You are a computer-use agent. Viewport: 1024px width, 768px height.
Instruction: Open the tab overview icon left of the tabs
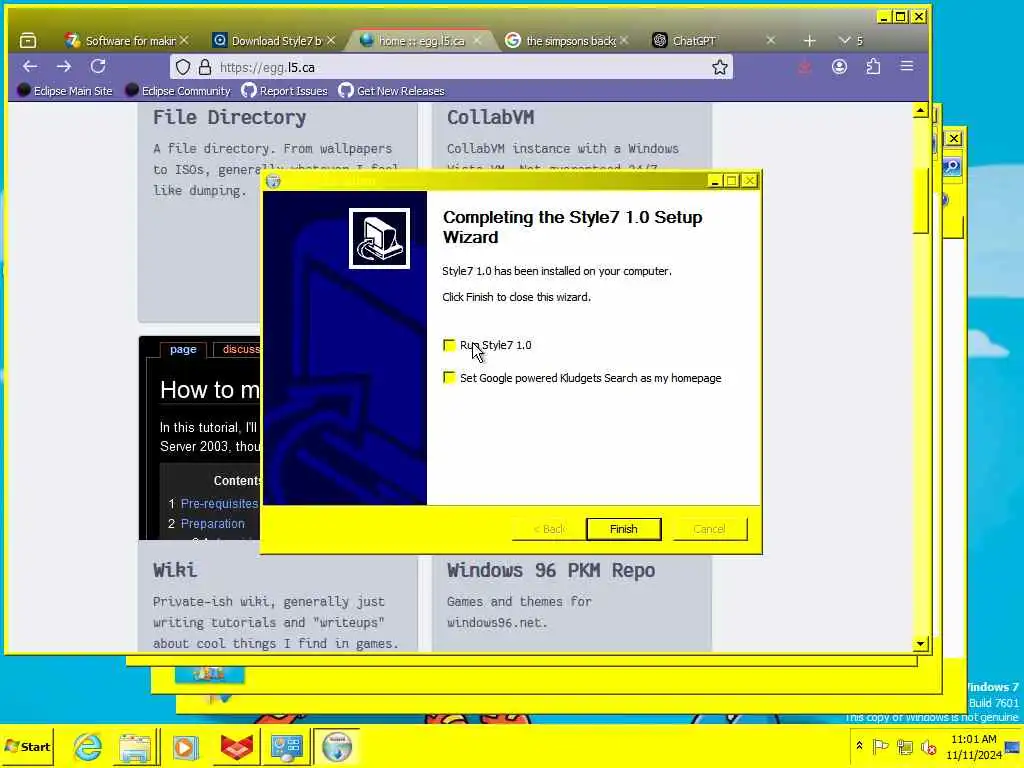point(28,40)
